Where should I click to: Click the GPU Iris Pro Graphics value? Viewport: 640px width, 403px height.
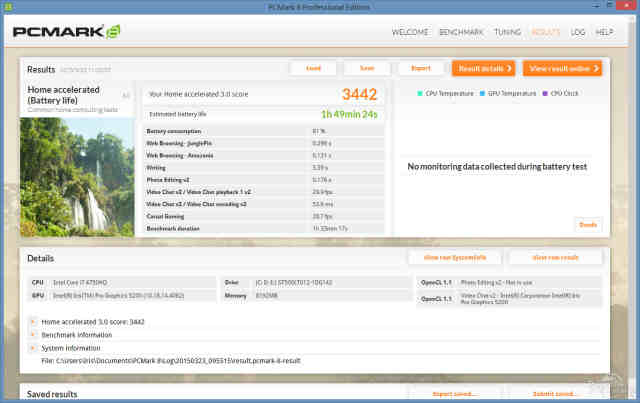tap(118, 296)
